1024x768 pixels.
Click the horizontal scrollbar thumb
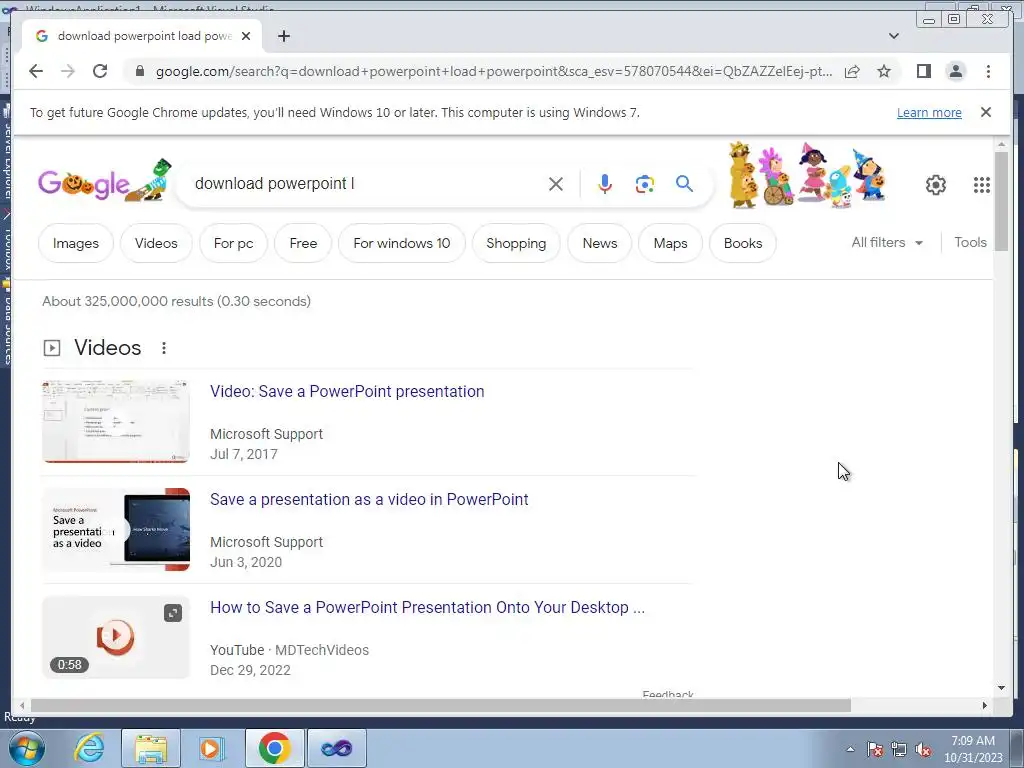pyautogui.click(x=441, y=705)
